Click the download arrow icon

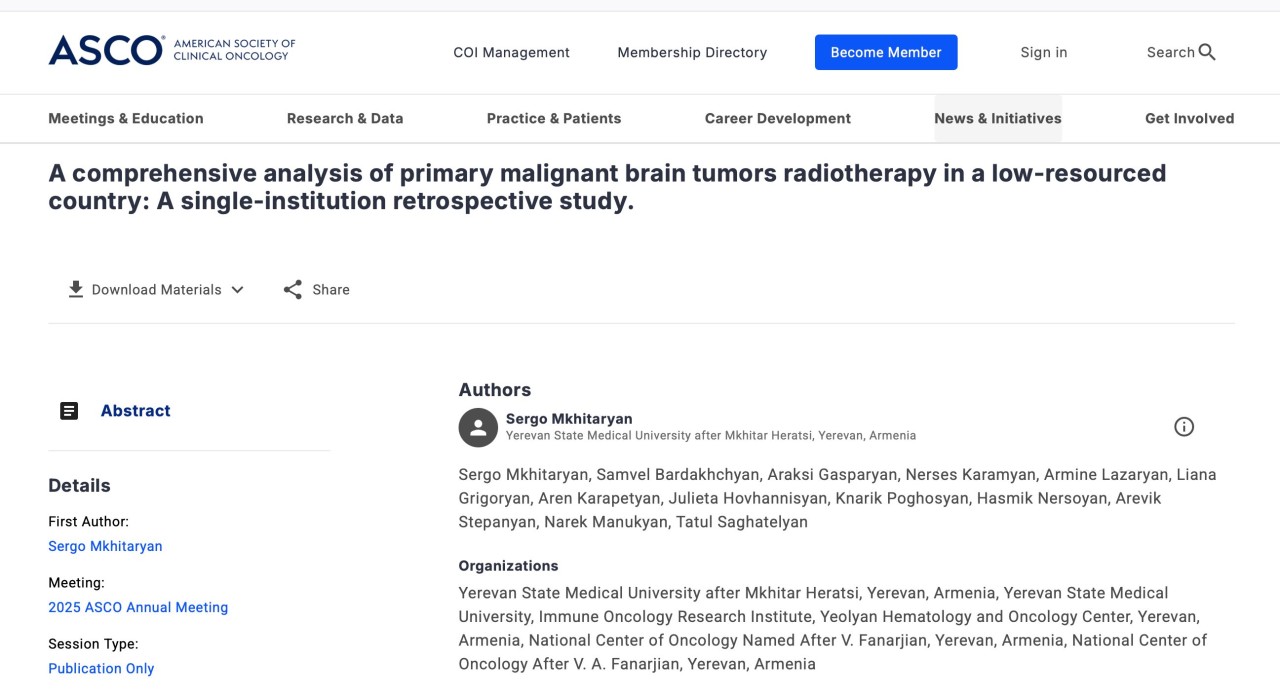[75, 289]
